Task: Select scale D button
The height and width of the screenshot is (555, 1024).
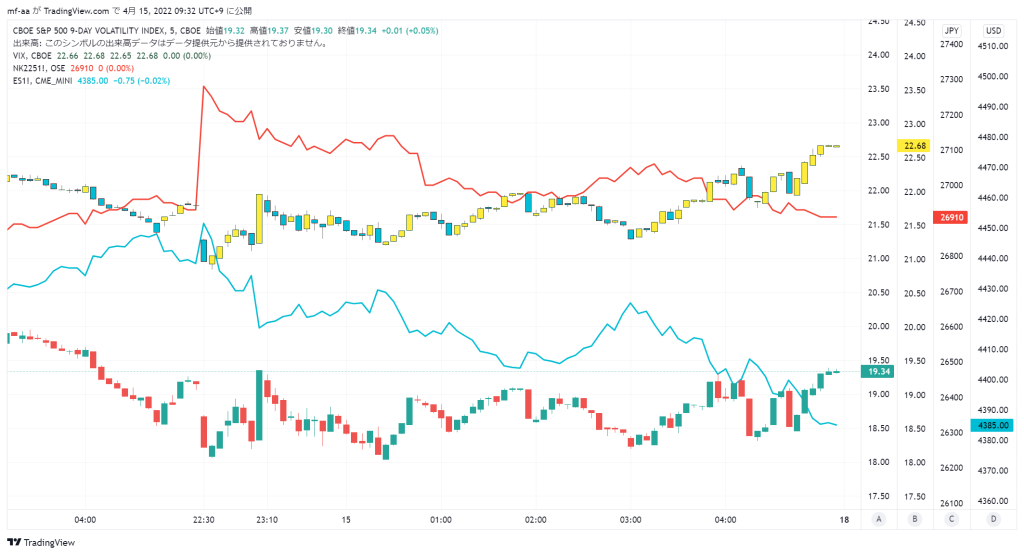Action: tap(993, 520)
